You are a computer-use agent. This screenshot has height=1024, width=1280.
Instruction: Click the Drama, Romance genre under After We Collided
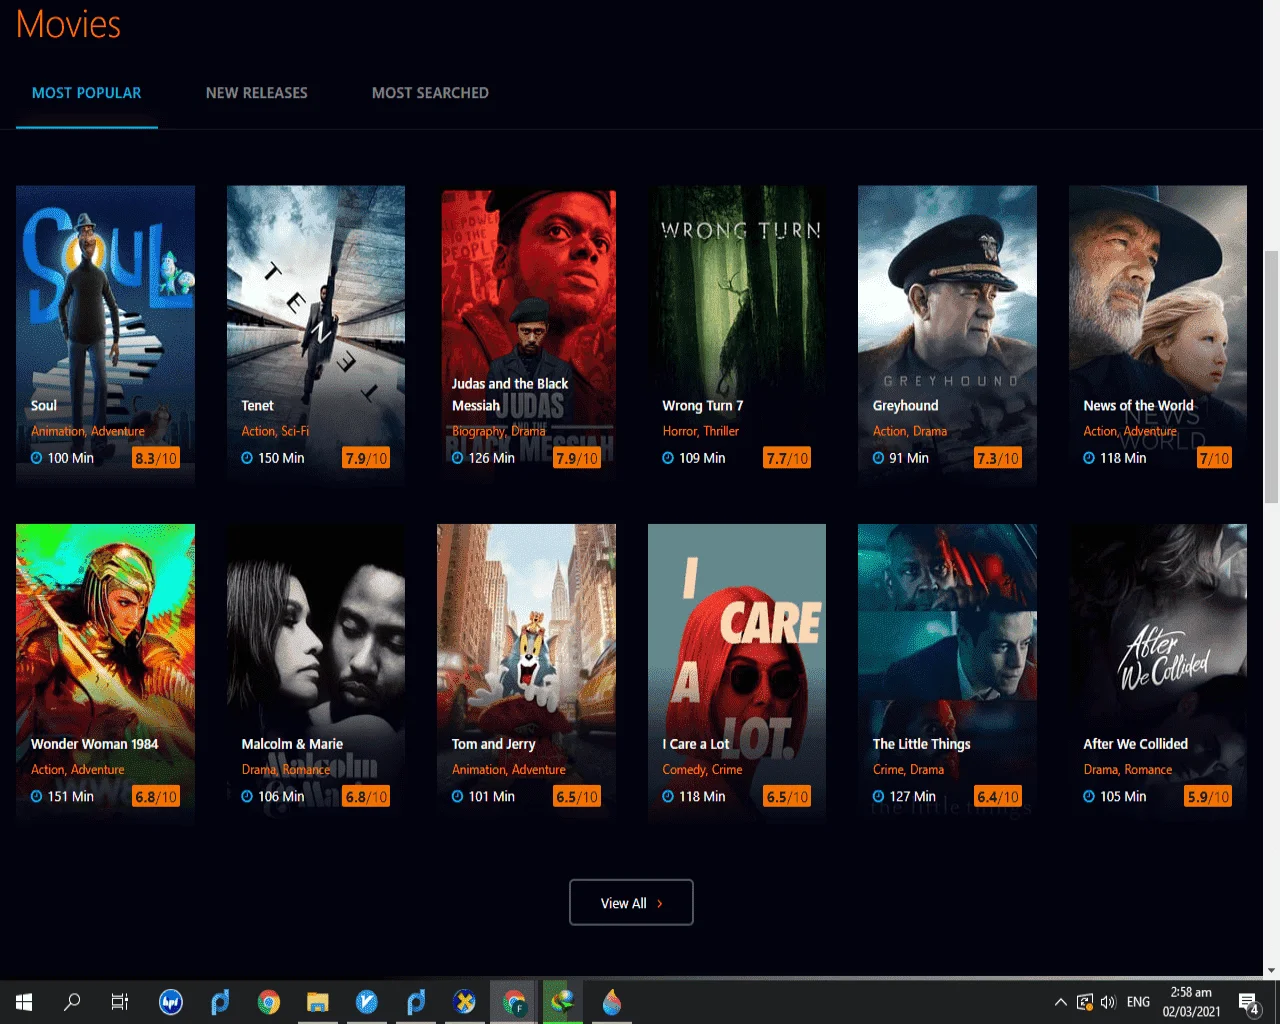click(x=1127, y=770)
